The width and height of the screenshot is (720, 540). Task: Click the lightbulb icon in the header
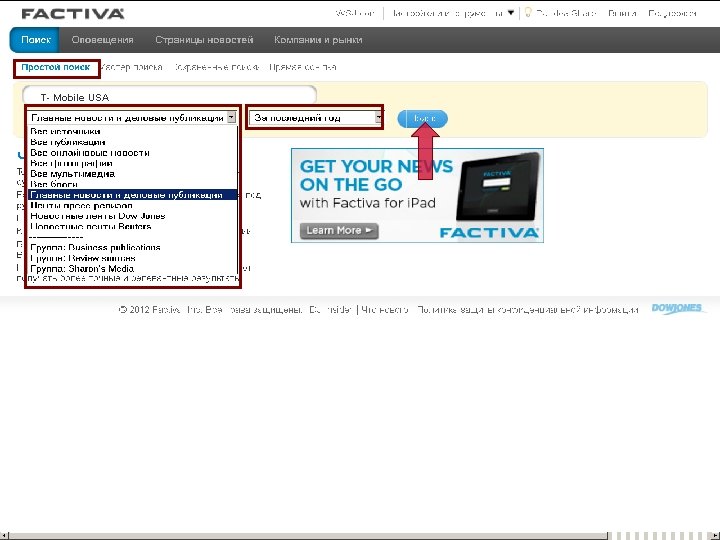click(528, 13)
